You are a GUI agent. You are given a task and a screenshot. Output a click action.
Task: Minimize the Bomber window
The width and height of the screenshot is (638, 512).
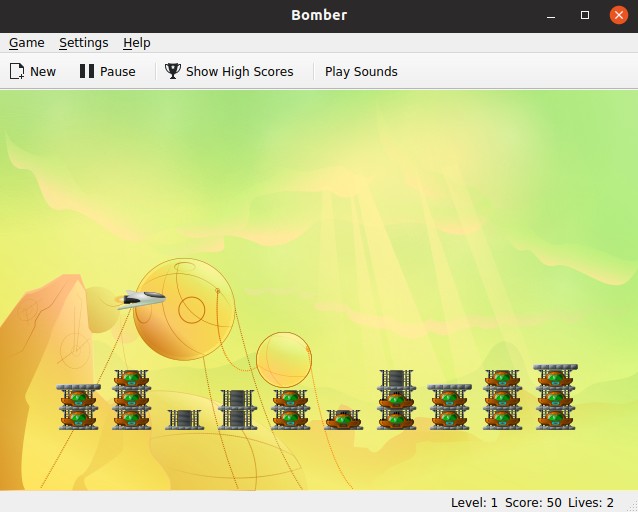pos(551,15)
